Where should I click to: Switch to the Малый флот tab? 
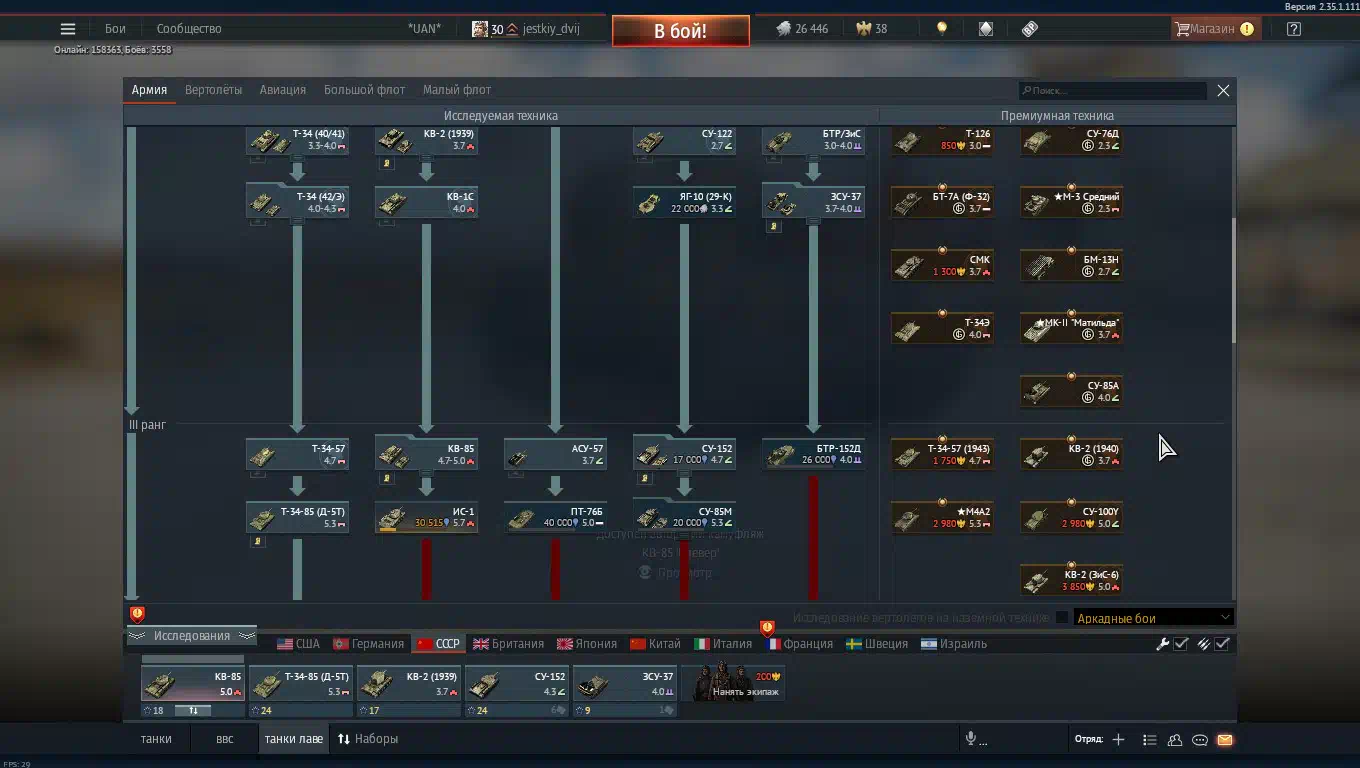pyautogui.click(x=457, y=90)
